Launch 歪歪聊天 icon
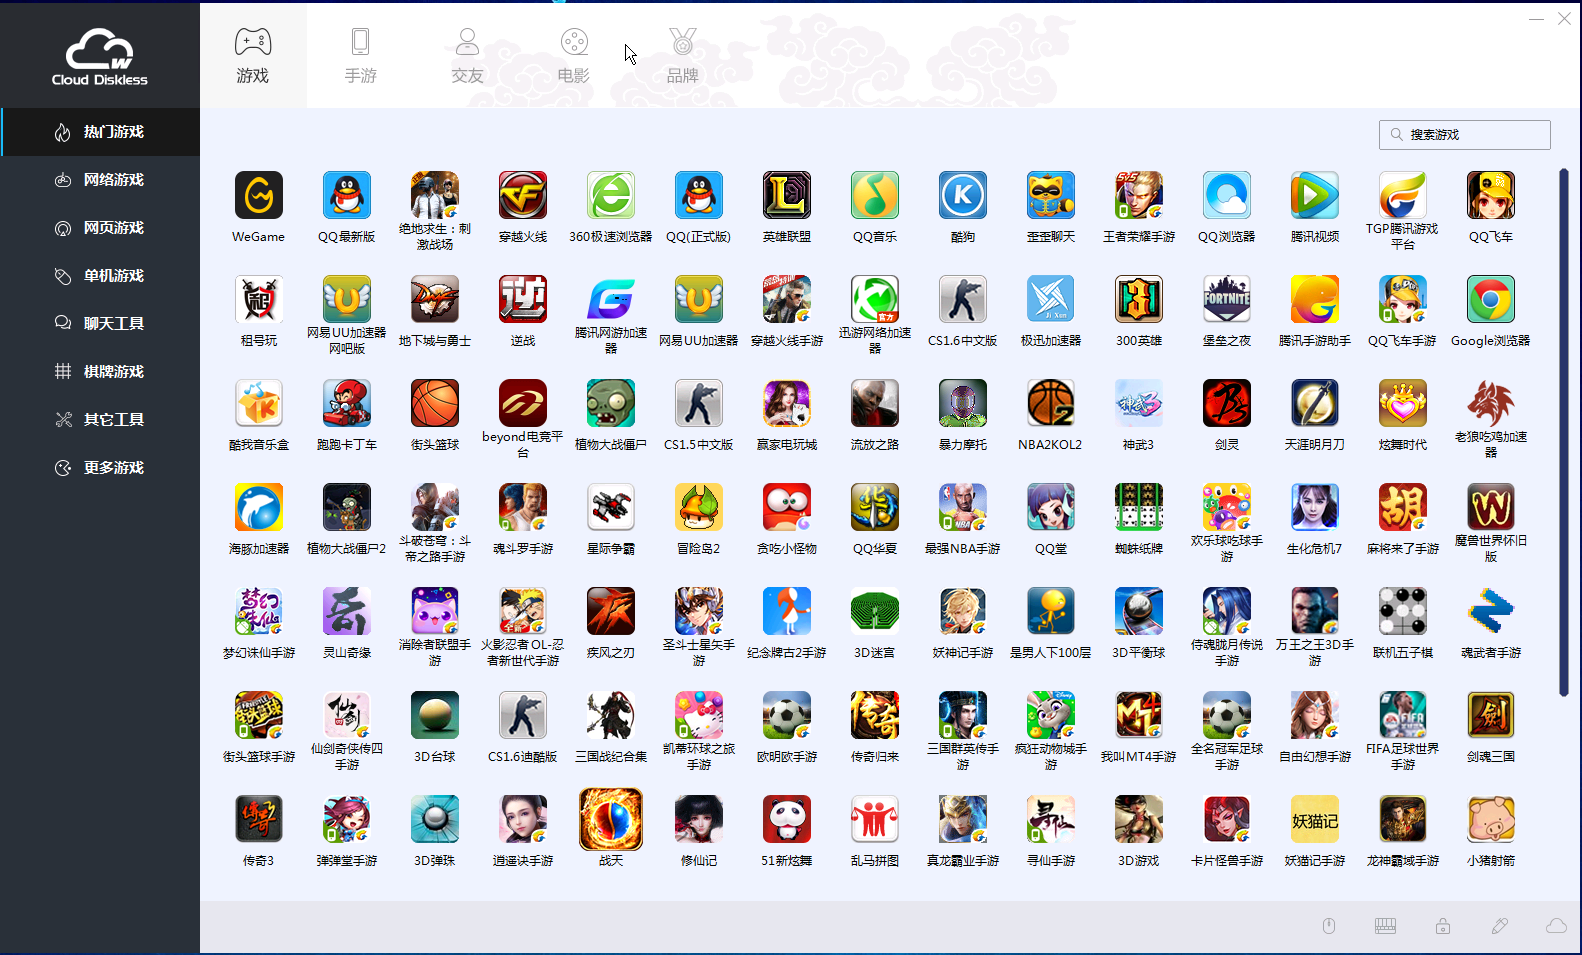1582x955 pixels. [x=1051, y=195]
